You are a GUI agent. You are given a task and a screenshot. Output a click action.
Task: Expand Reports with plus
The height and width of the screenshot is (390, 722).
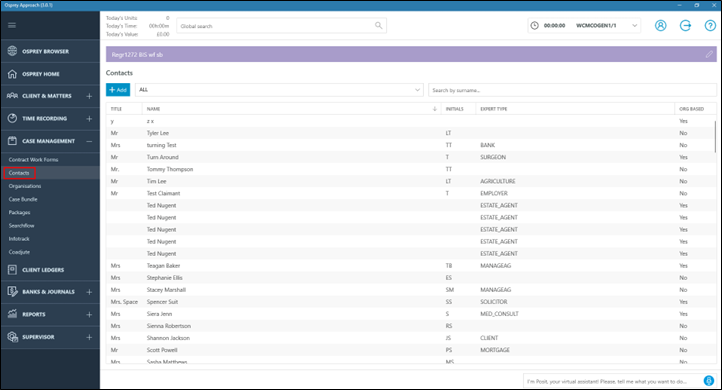89,314
